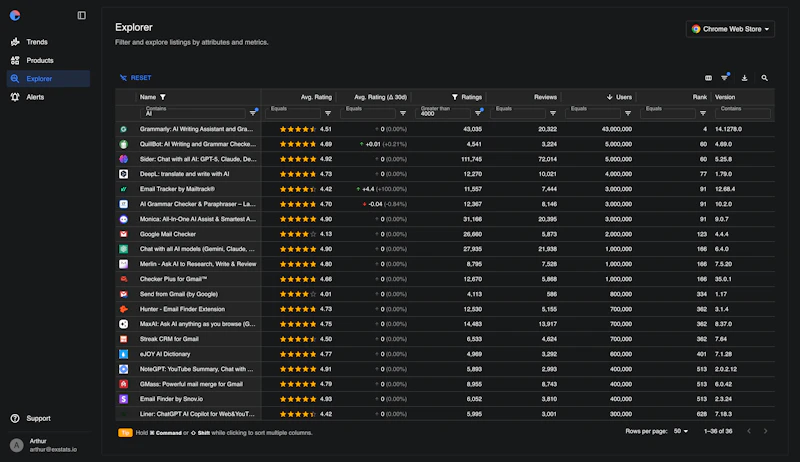Click the 43,000,000 users value
800x462 pixels.
617,129
